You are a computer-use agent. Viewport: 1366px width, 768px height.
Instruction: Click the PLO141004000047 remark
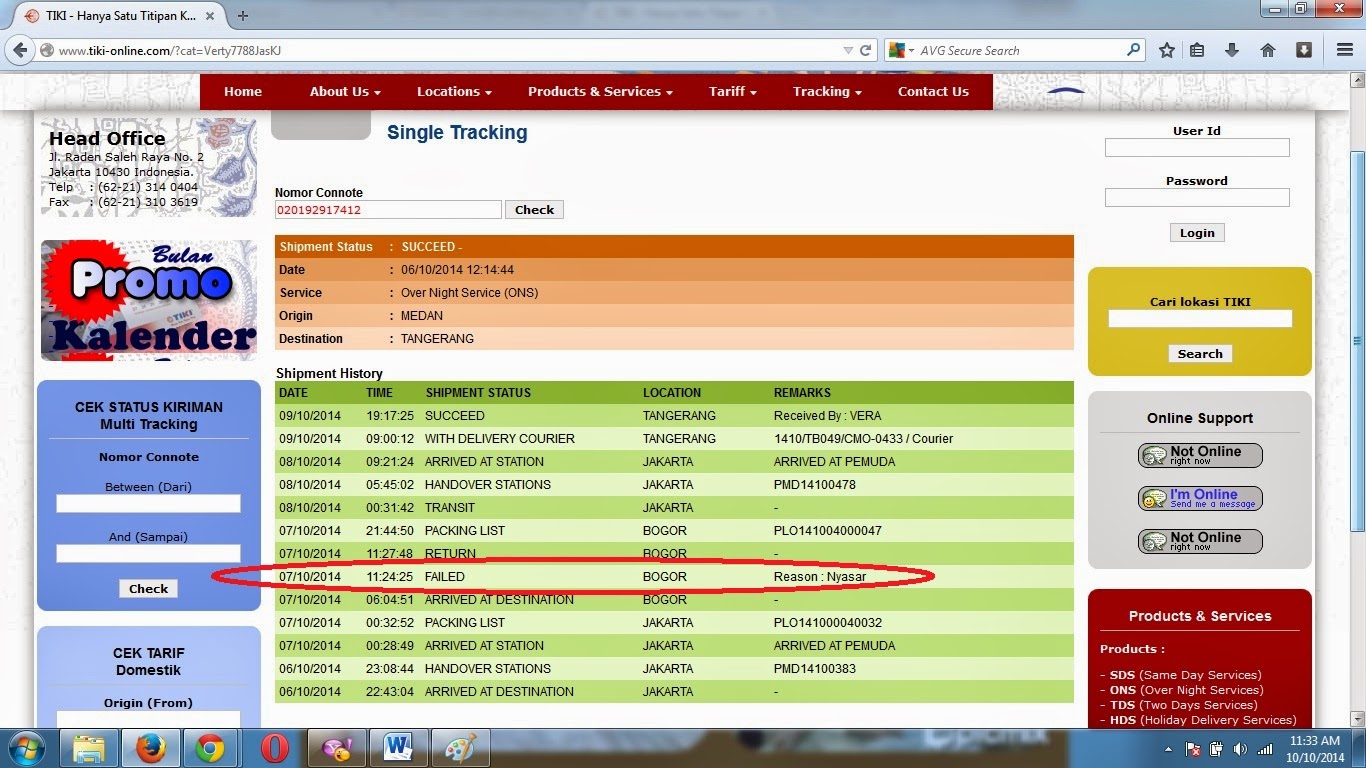click(828, 531)
